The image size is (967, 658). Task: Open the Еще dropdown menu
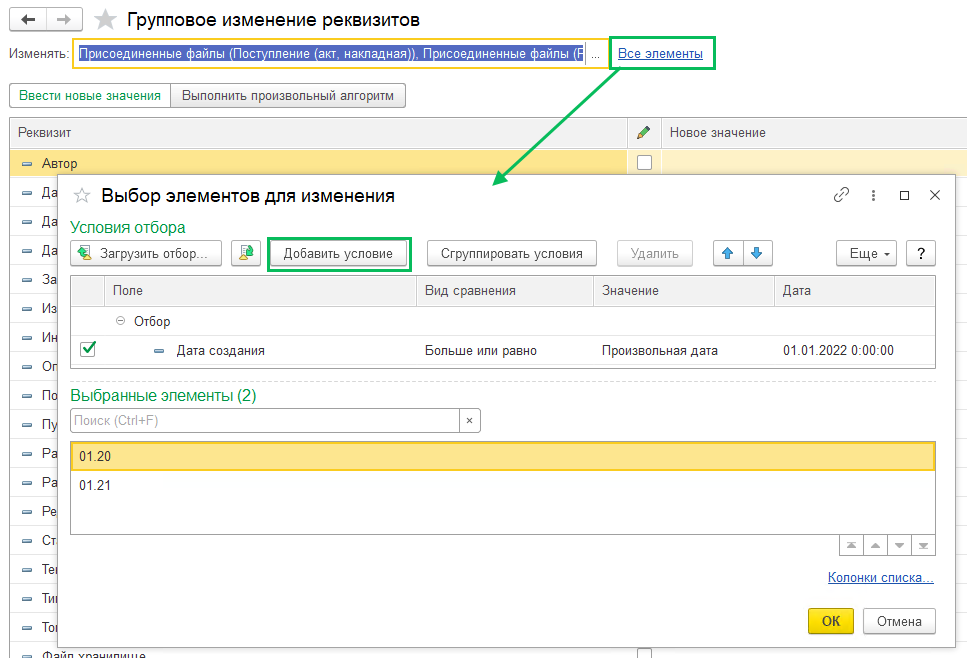tap(866, 253)
